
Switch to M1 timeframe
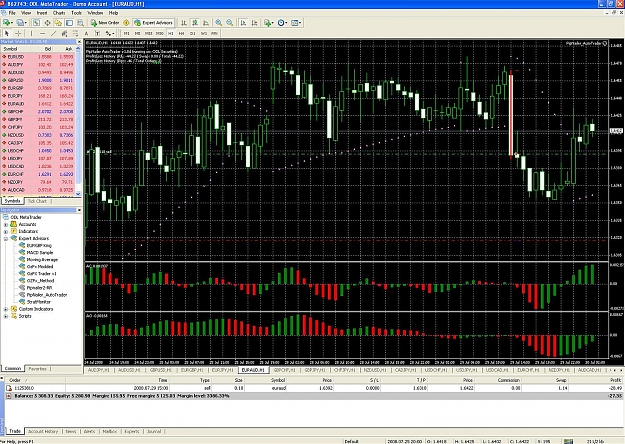click(126, 33)
